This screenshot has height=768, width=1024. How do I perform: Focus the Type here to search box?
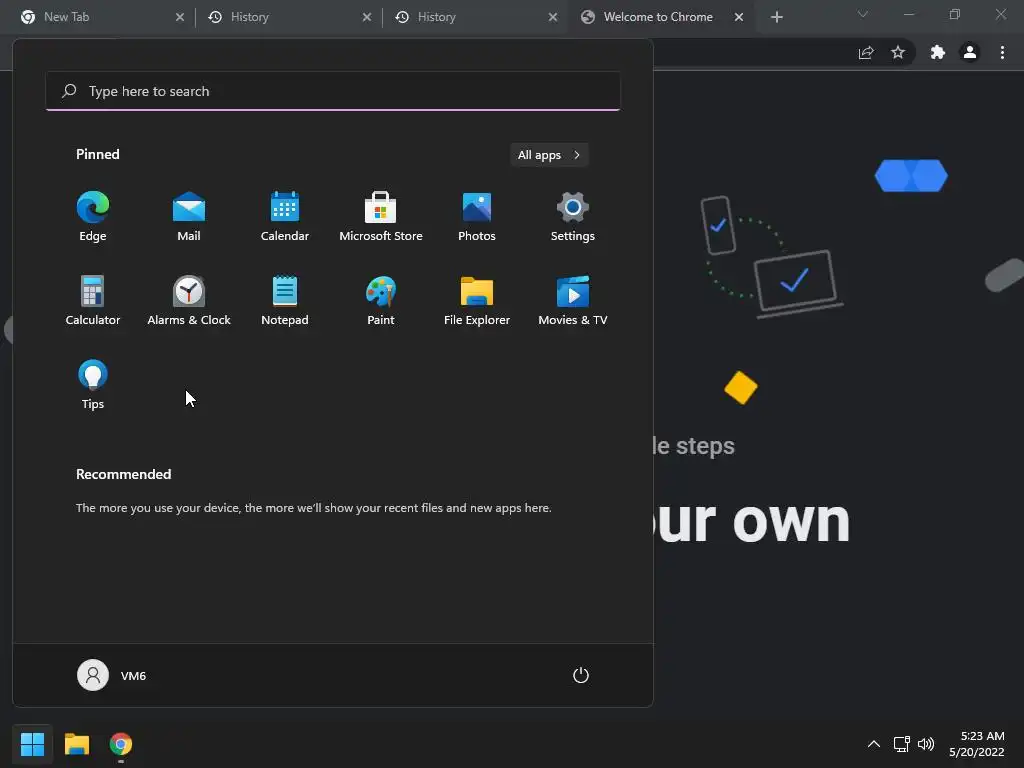(x=333, y=91)
